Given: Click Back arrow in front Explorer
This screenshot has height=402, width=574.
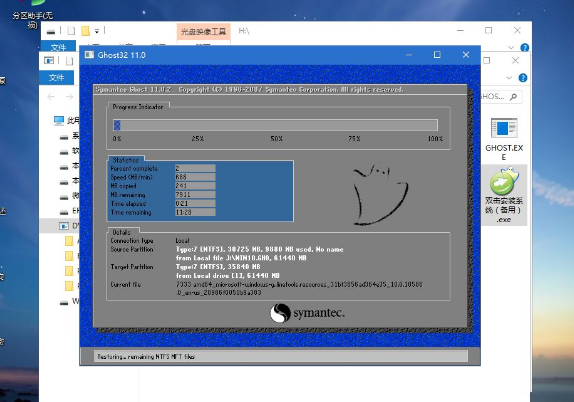Looking at the screenshot, I should coord(51,97).
